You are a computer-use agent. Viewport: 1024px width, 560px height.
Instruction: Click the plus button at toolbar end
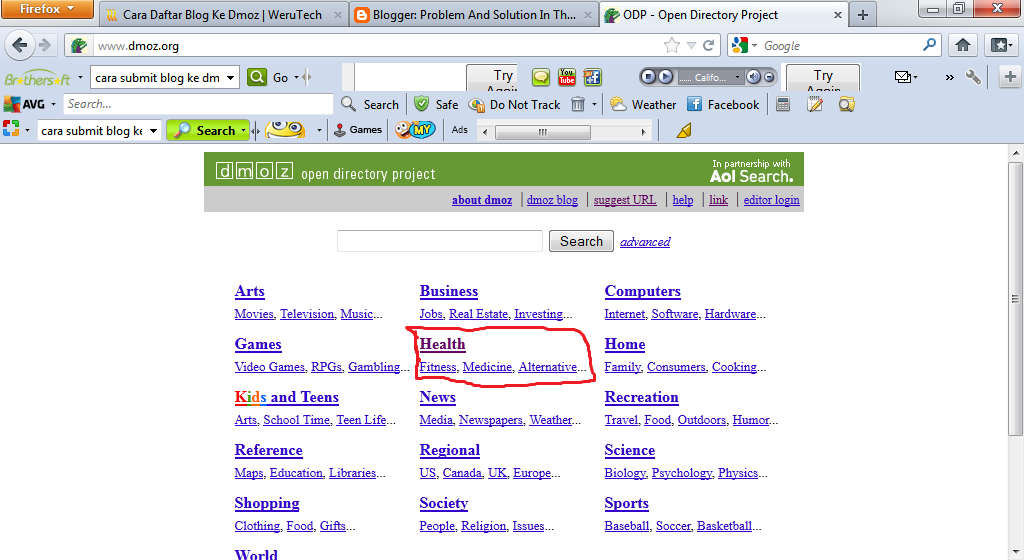[1010, 77]
